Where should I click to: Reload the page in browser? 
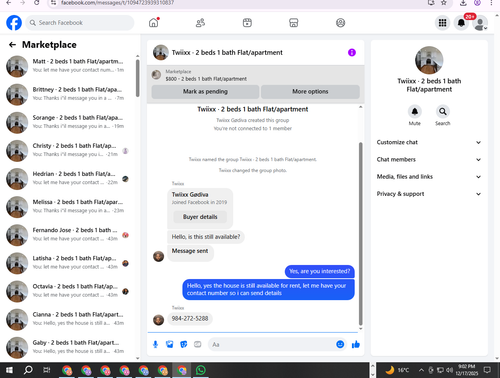click(x=37, y=3)
